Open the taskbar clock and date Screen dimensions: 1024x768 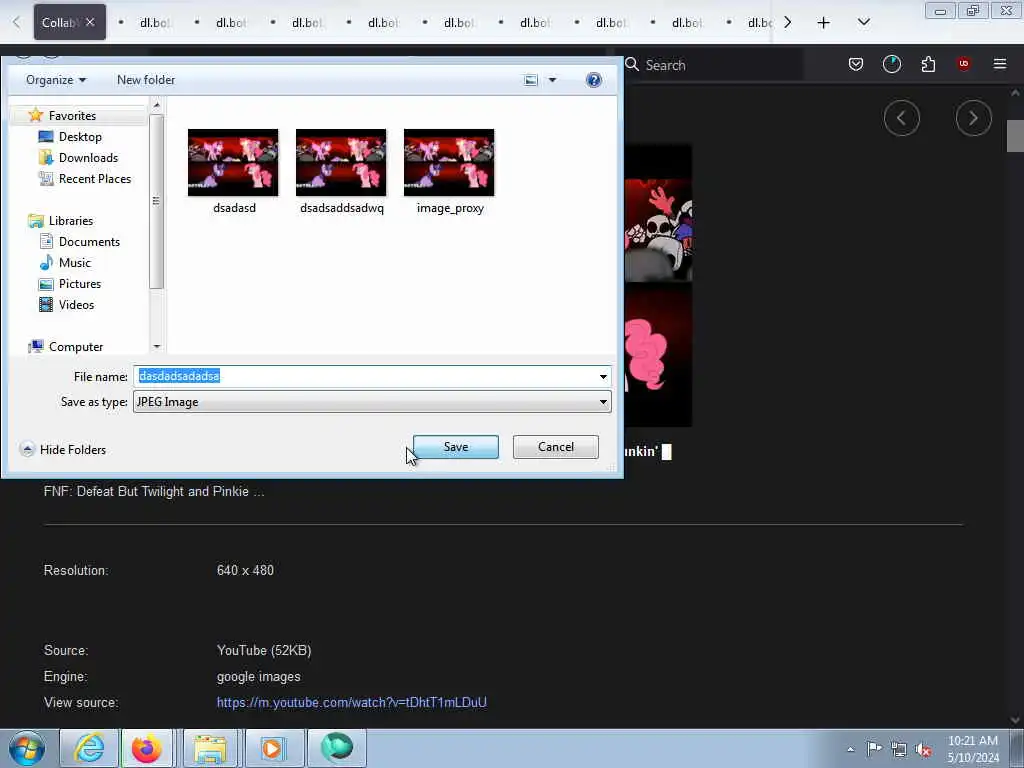pos(973,749)
